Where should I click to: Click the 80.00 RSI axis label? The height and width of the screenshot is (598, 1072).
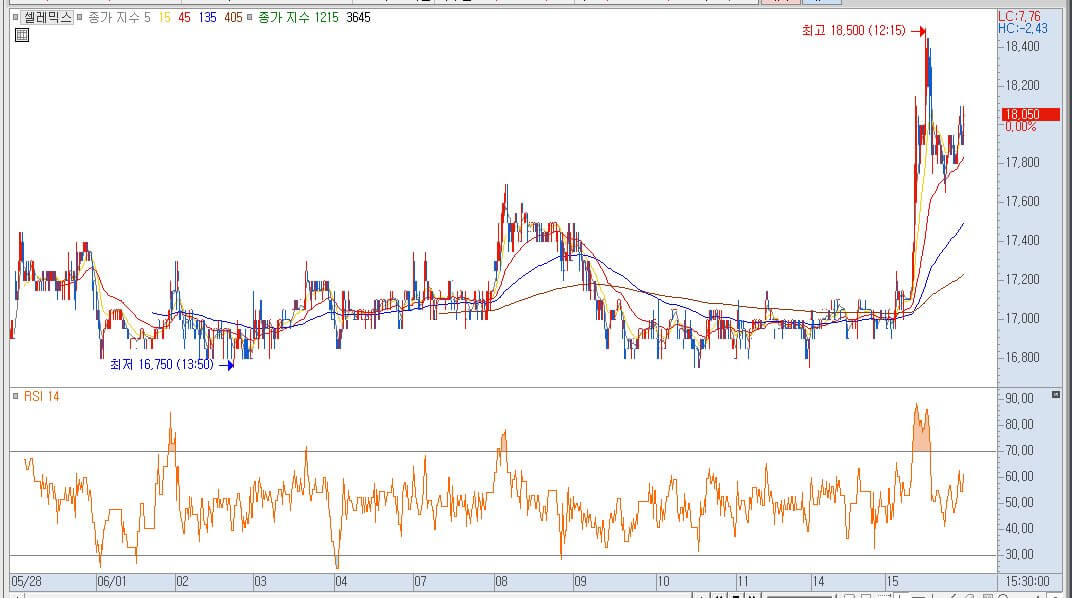1019,424
